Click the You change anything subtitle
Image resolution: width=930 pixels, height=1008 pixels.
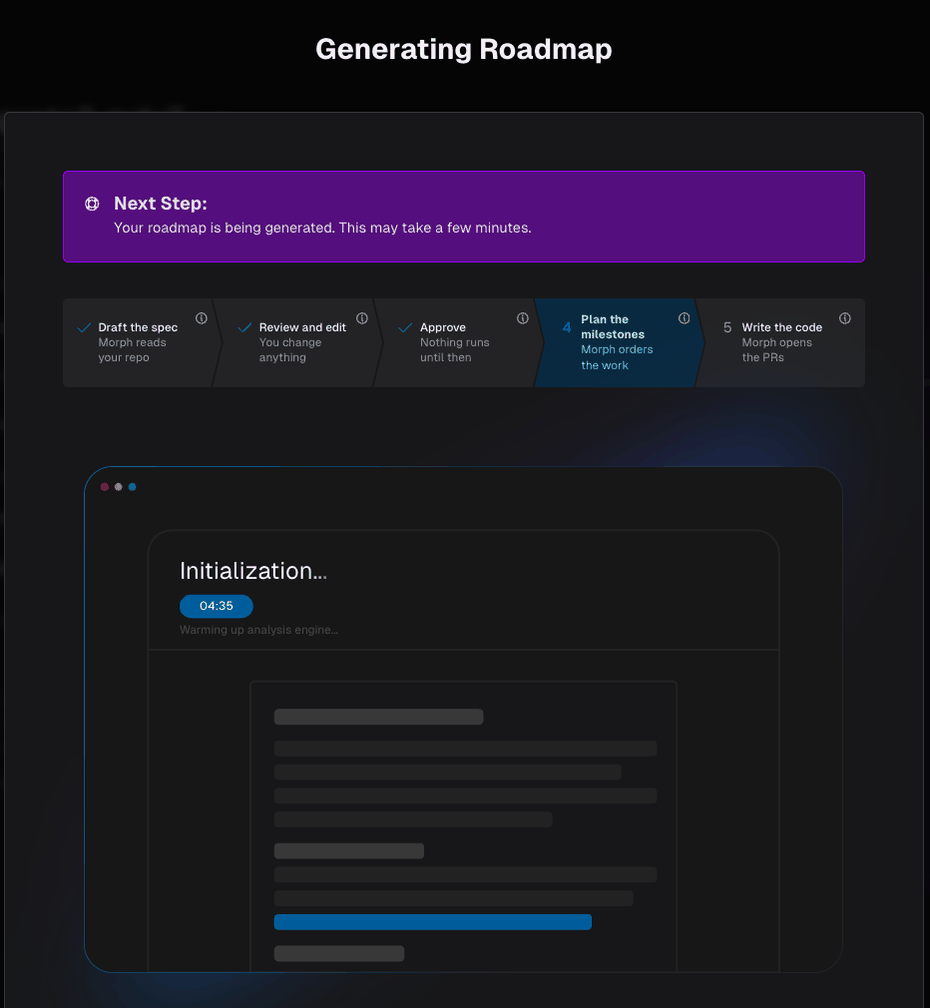[290, 350]
